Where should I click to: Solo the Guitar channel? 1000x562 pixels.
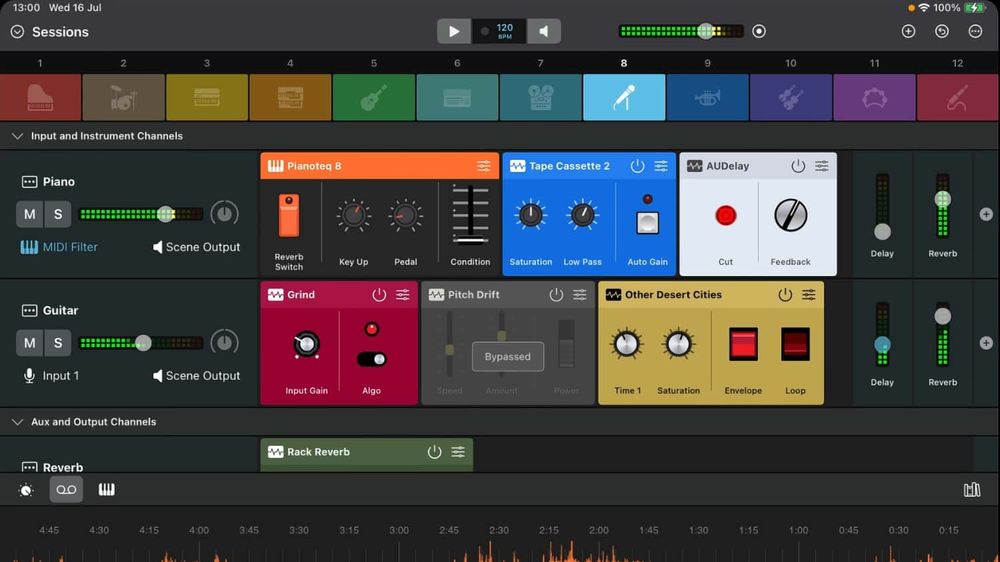(57, 343)
